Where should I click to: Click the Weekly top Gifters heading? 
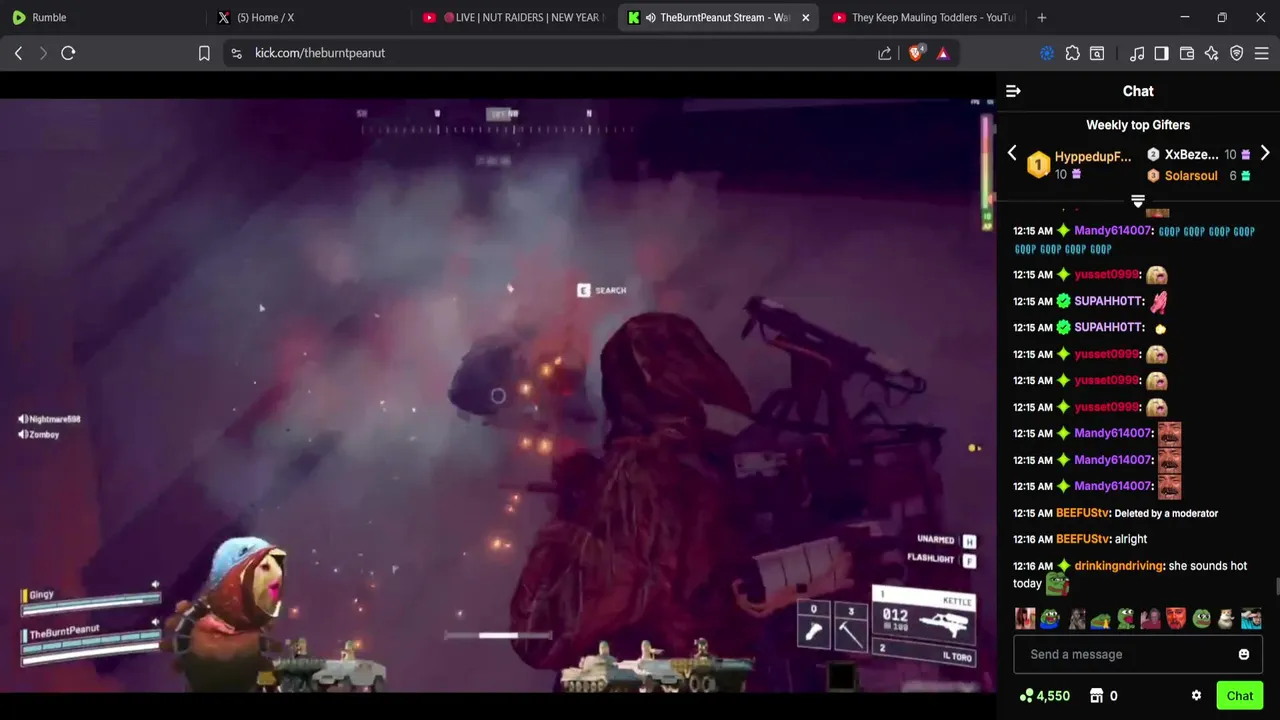tap(1138, 125)
